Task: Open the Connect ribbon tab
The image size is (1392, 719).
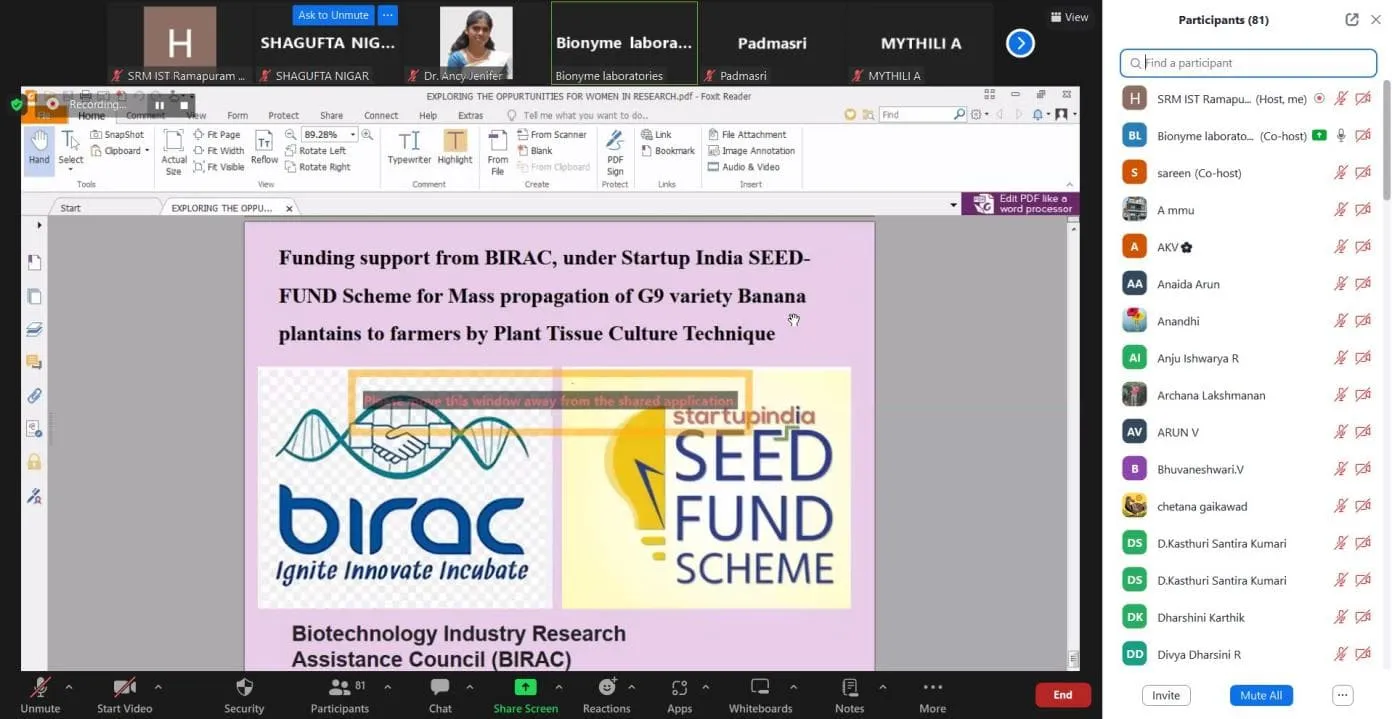Action: pos(381,115)
